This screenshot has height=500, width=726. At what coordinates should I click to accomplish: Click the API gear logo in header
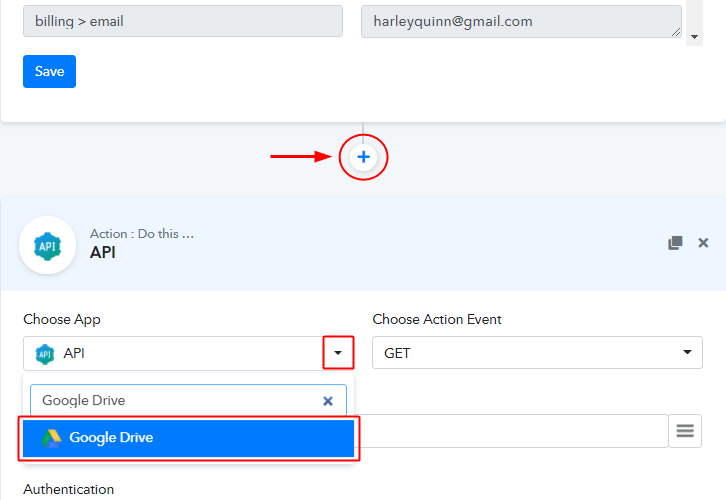(47, 245)
